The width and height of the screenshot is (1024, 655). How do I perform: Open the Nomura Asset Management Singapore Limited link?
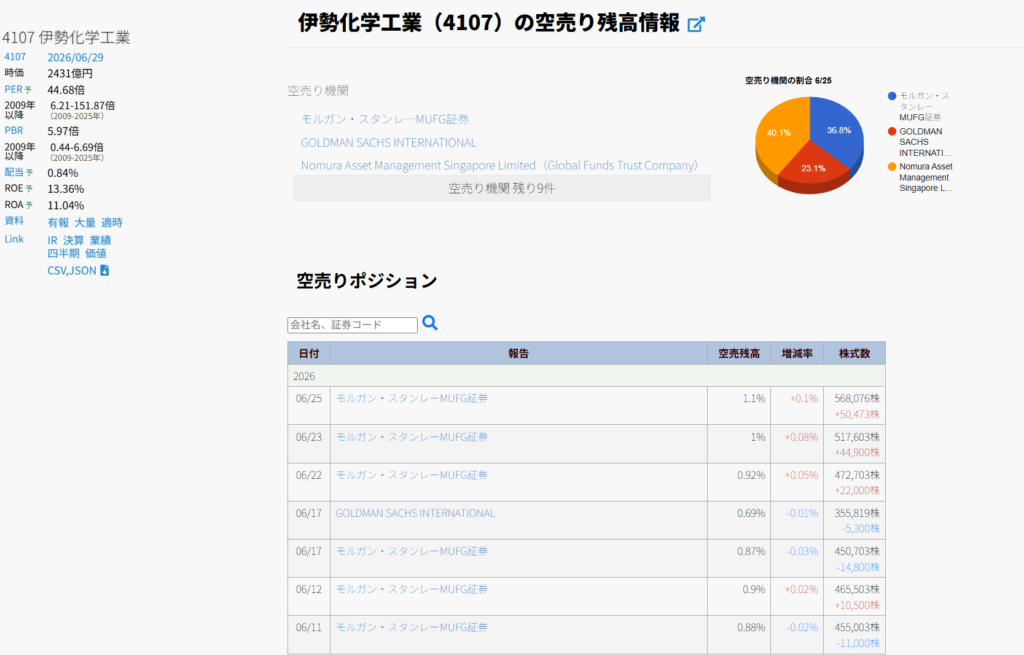point(499,165)
